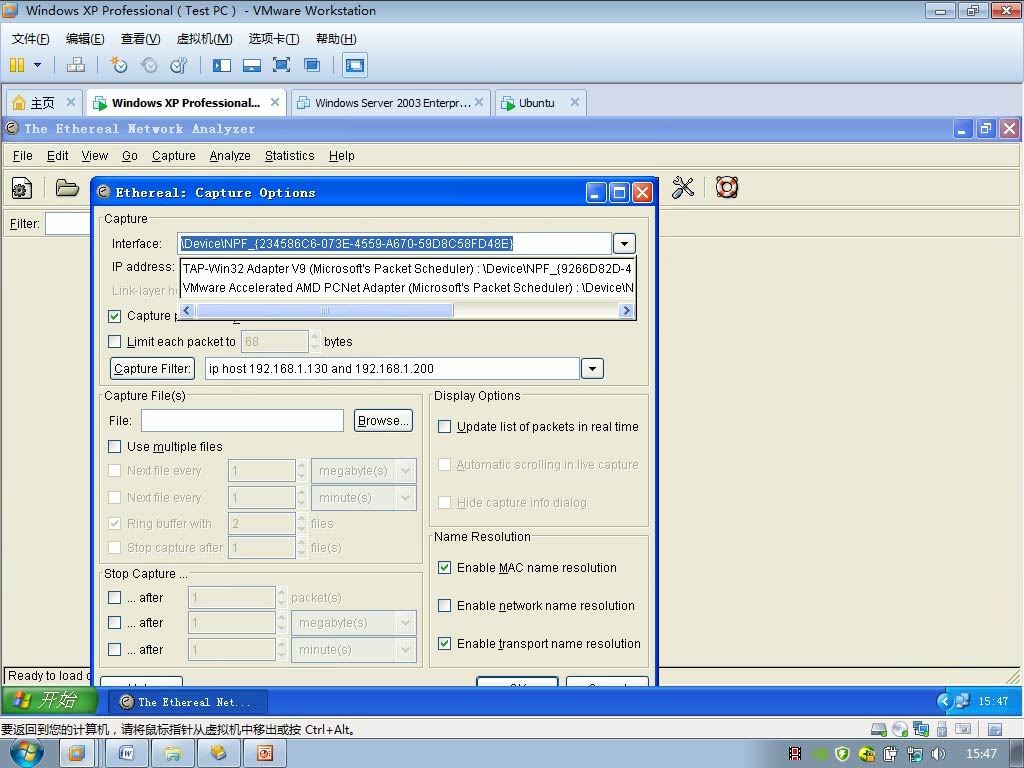The image size is (1024, 768).
Task: Check Stop Capture after packet(s) checkbox
Action: (115, 598)
